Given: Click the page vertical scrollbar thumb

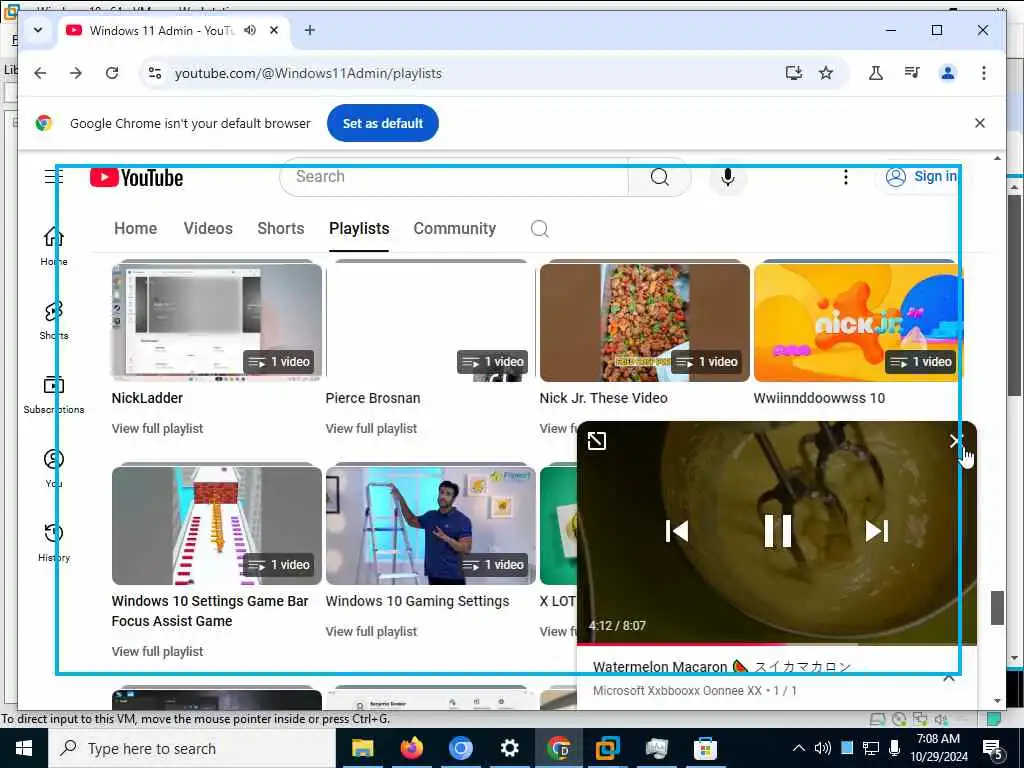Looking at the screenshot, I should coord(997,608).
